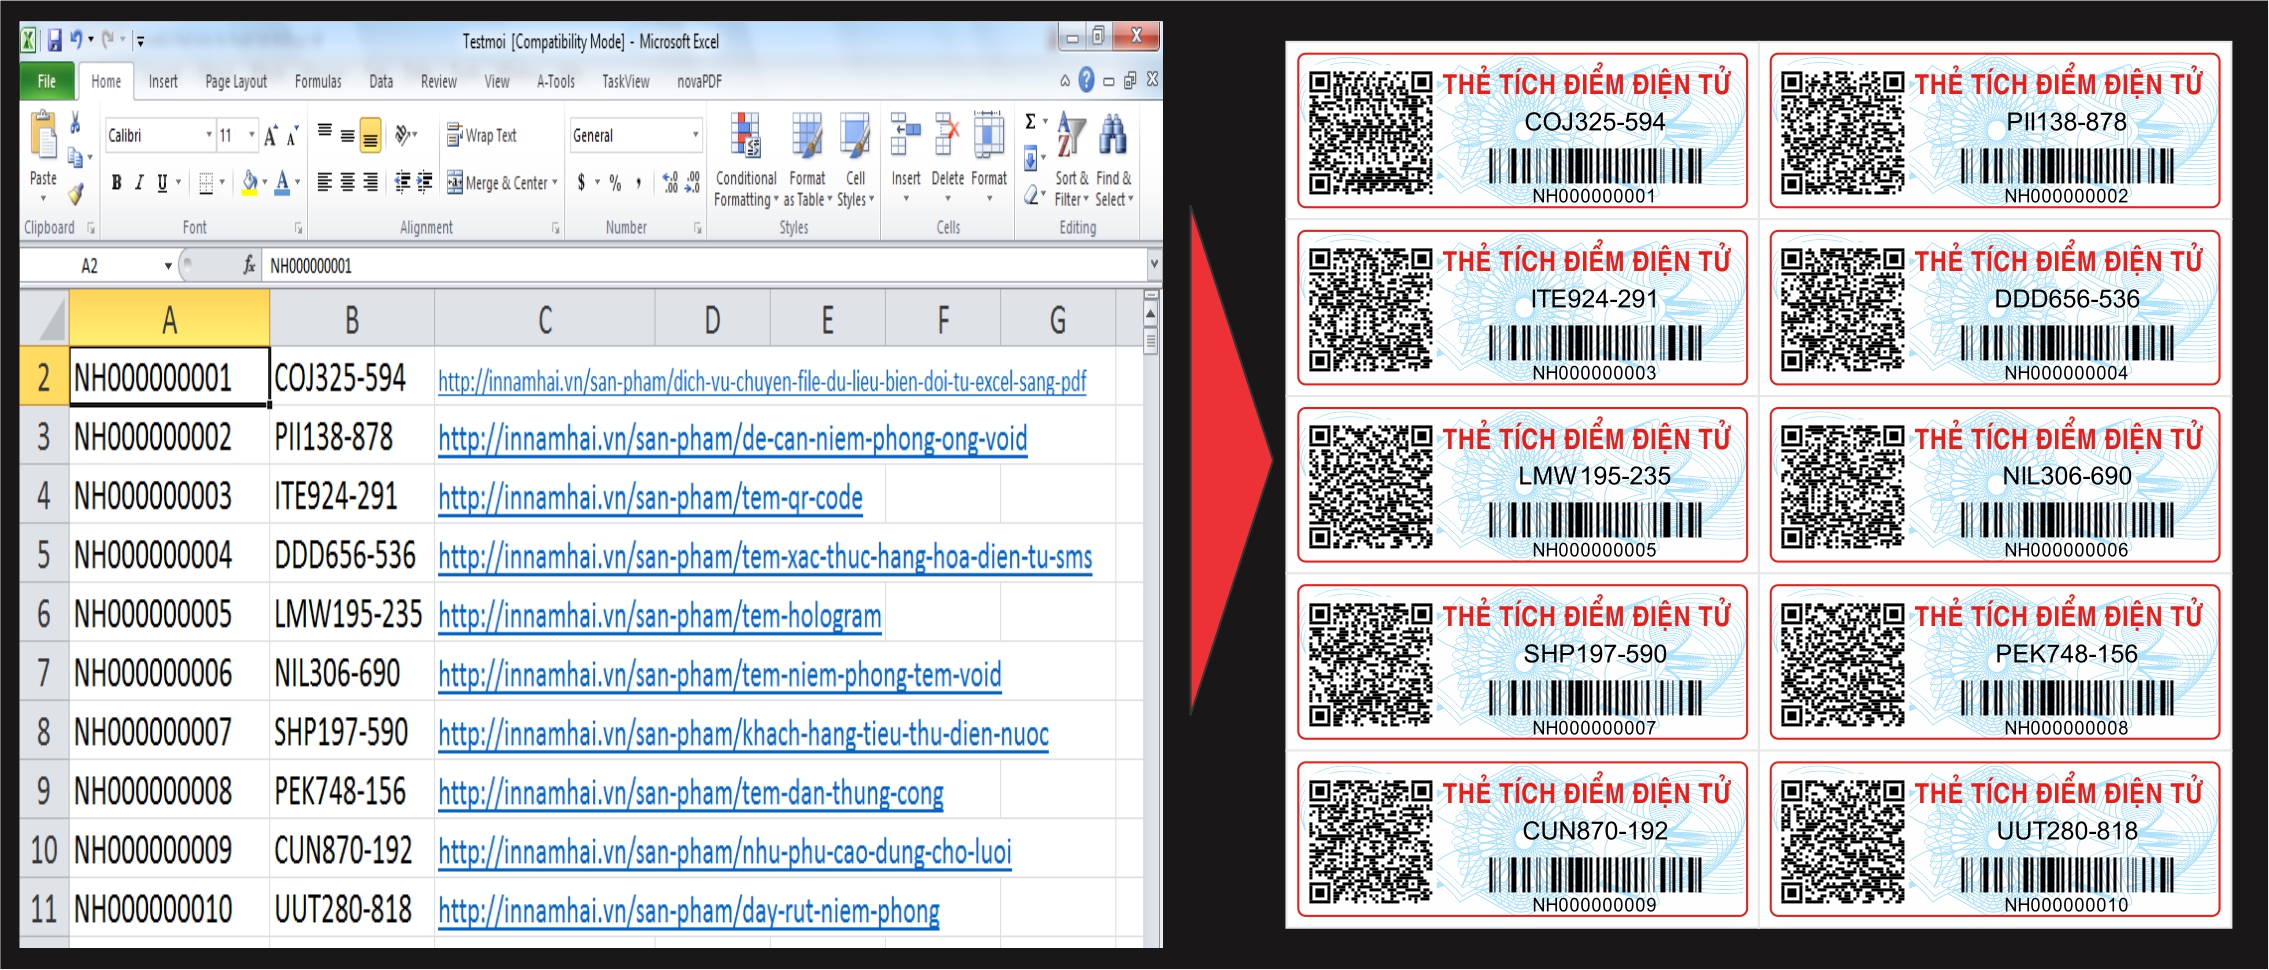Apply percent style
This screenshot has width=2269, height=970.
pos(615,182)
